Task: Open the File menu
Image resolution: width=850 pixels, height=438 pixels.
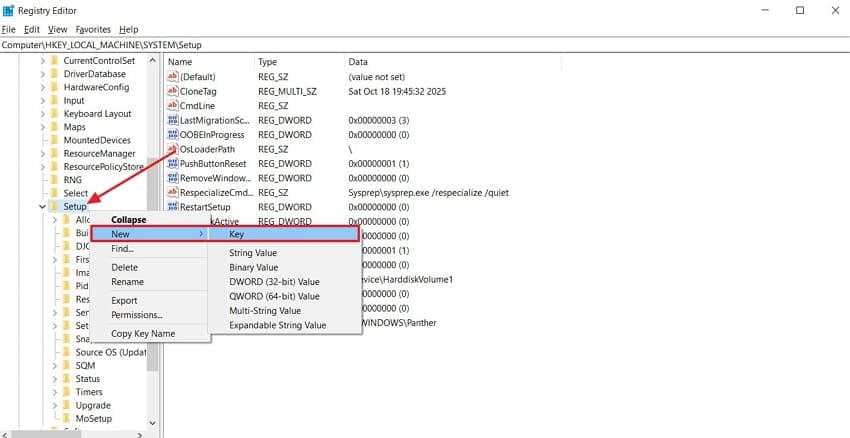Action: (9, 29)
